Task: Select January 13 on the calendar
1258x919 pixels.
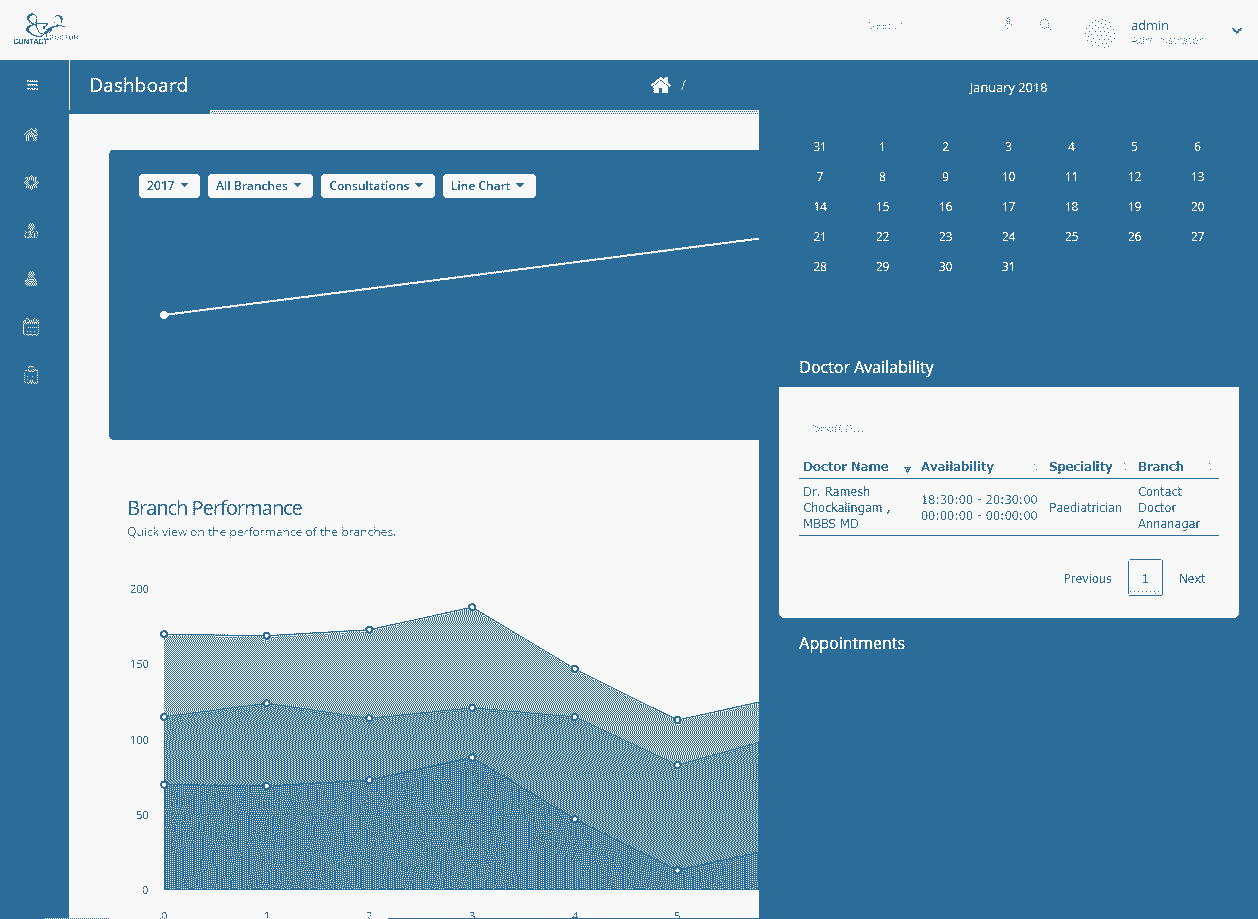Action: (x=1197, y=177)
